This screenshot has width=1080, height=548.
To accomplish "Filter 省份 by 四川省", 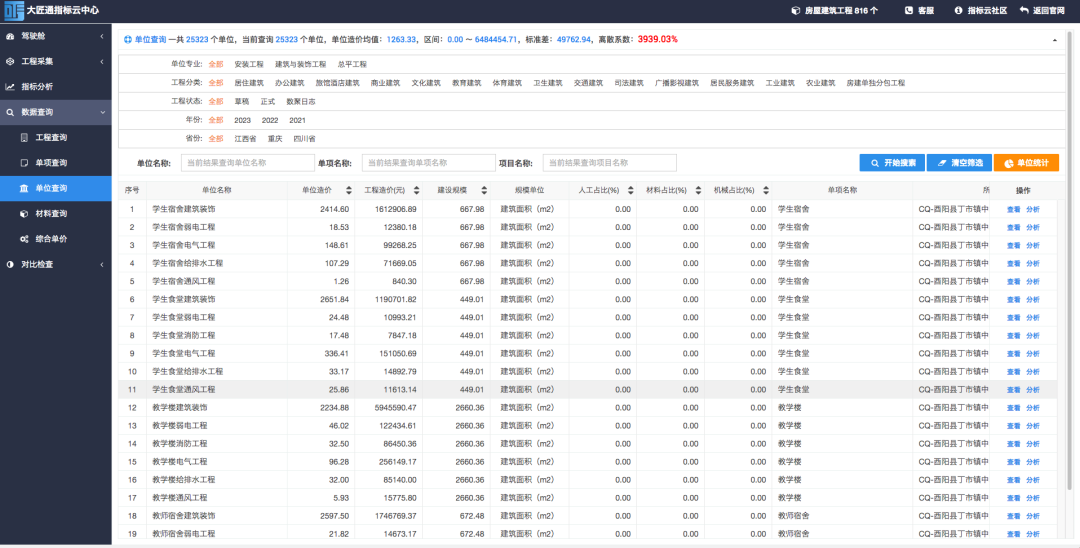I will [304, 138].
